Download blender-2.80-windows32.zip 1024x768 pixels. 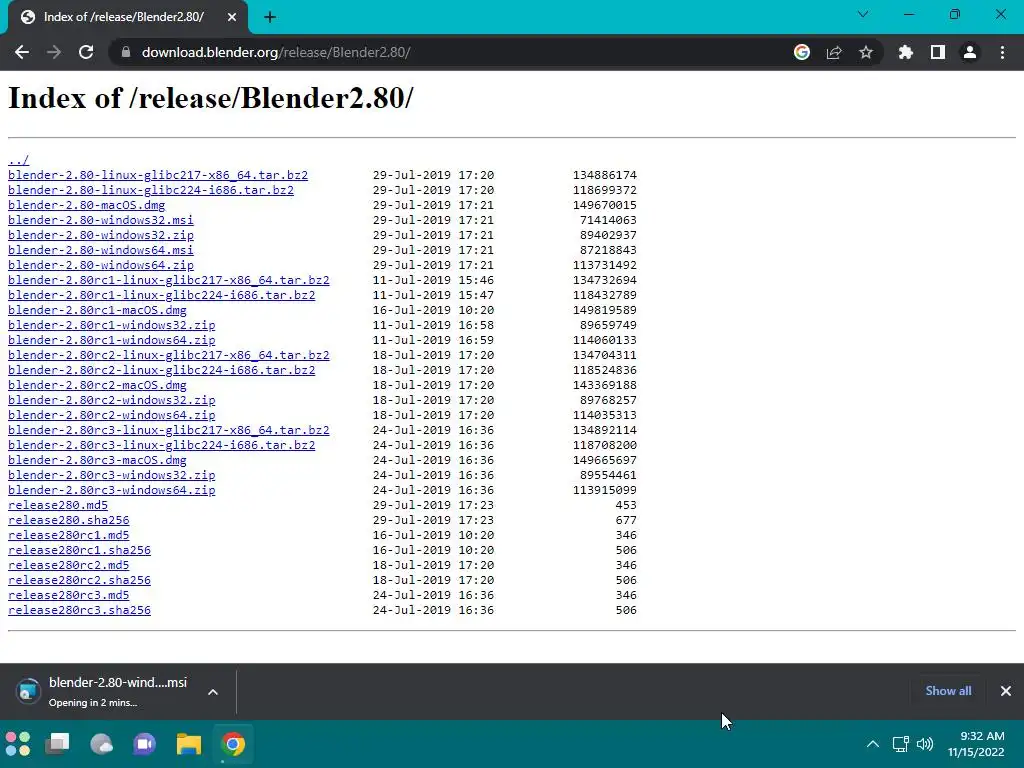pos(101,235)
